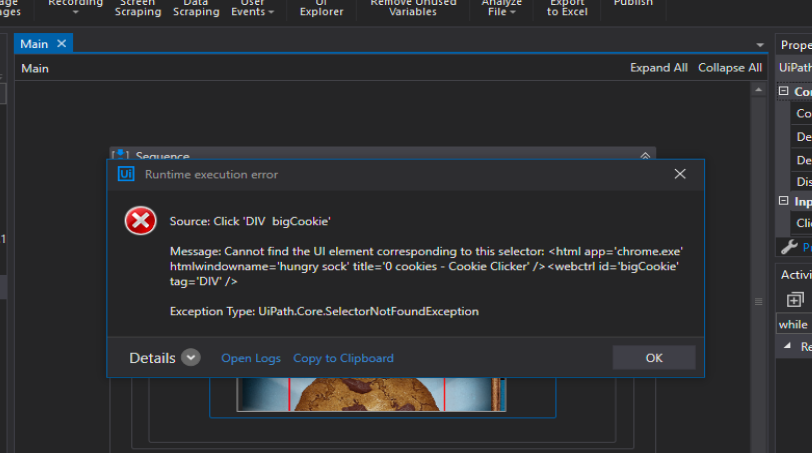812x453 pixels.
Task: Click the UiPath logo in dialog title
Action: pos(126,174)
